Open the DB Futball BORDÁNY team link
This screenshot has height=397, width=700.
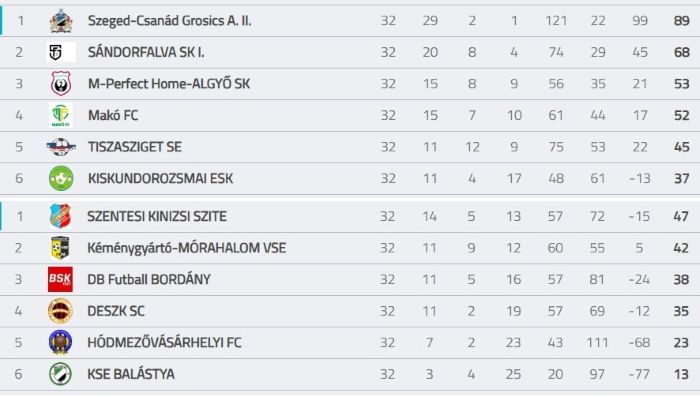click(149, 280)
